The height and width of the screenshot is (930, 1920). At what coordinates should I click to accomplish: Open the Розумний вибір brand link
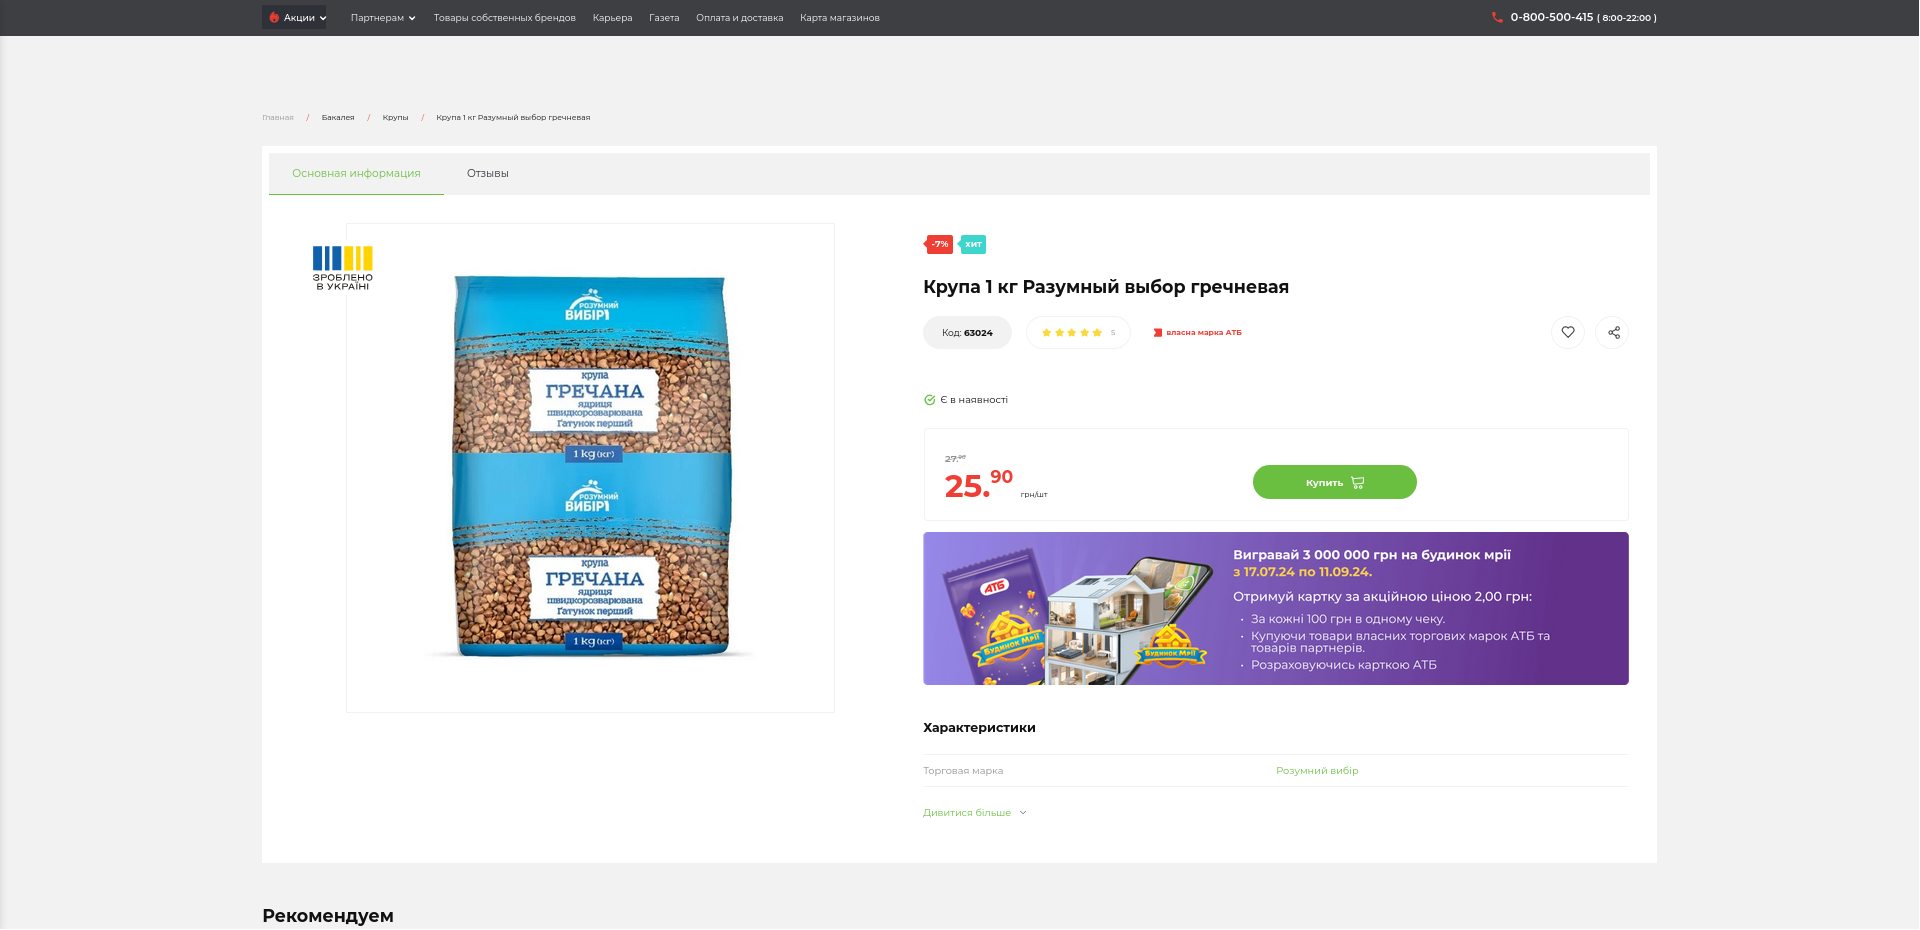click(x=1317, y=770)
